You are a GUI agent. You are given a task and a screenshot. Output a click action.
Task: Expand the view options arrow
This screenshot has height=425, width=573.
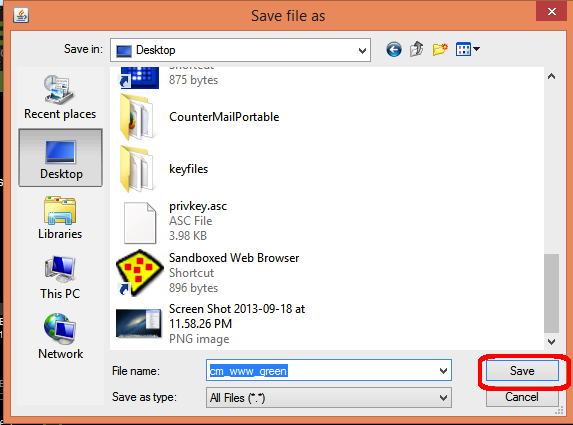coord(477,48)
